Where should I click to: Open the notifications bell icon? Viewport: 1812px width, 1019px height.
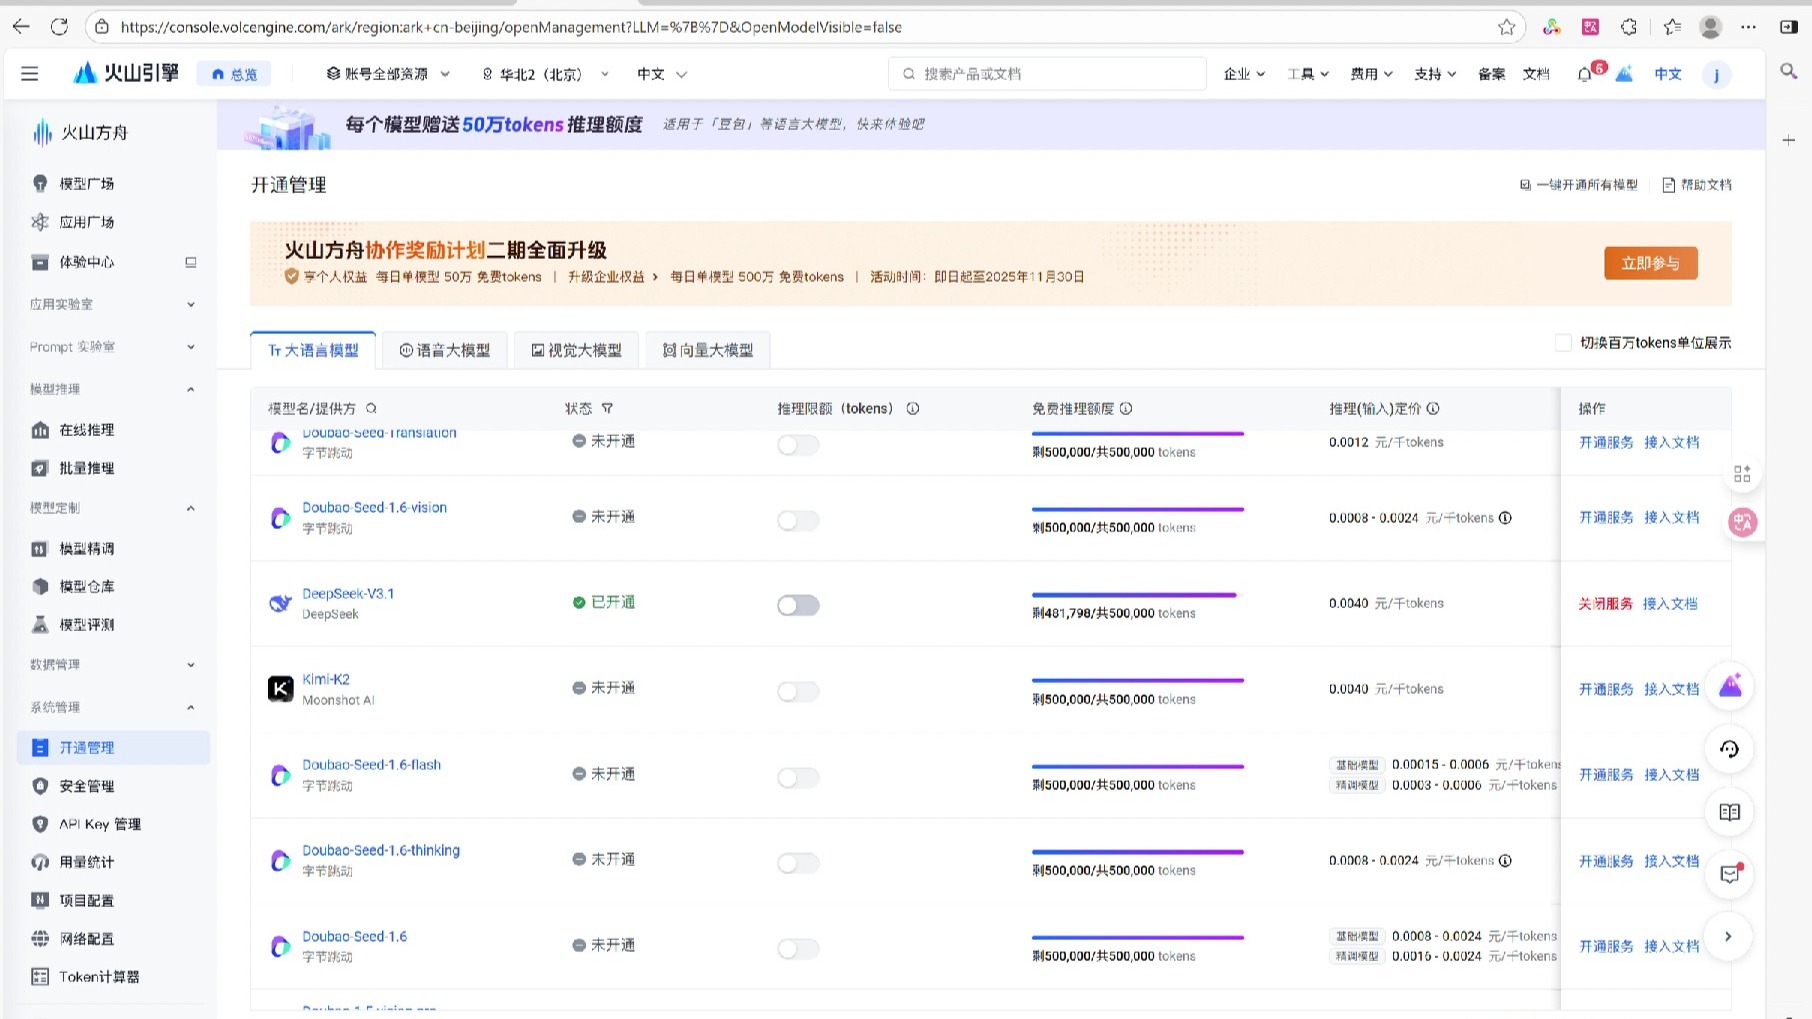(1584, 74)
